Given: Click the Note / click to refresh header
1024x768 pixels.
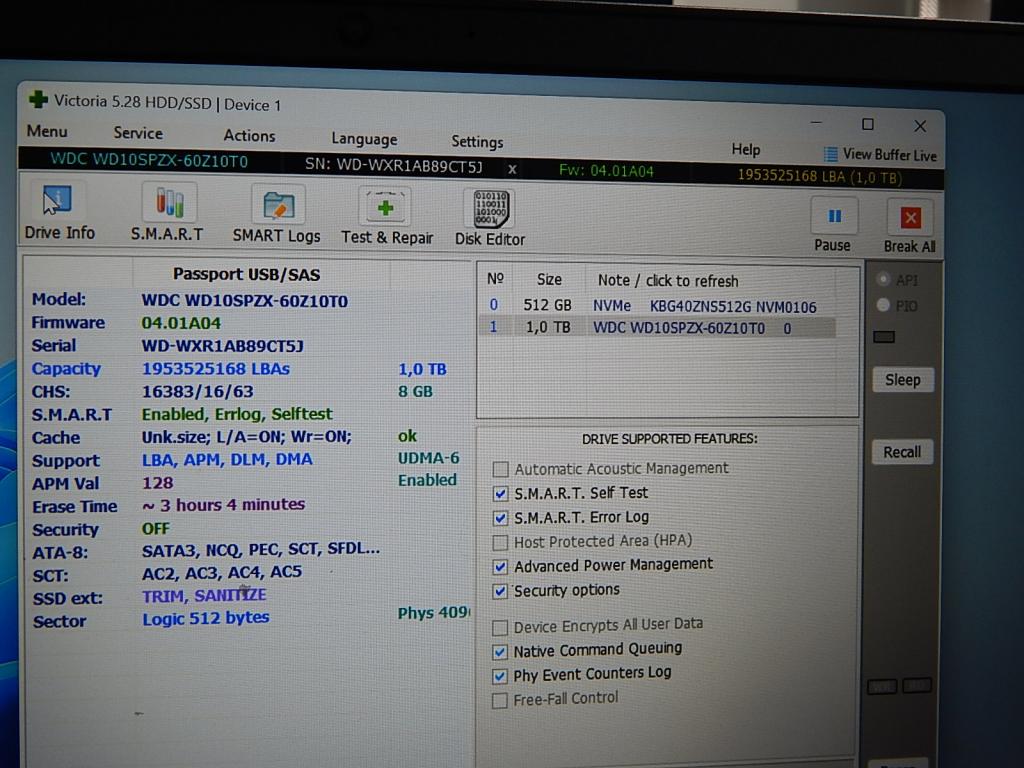Looking at the screenshot, I should pyautogui.click(x=667, y=281).
